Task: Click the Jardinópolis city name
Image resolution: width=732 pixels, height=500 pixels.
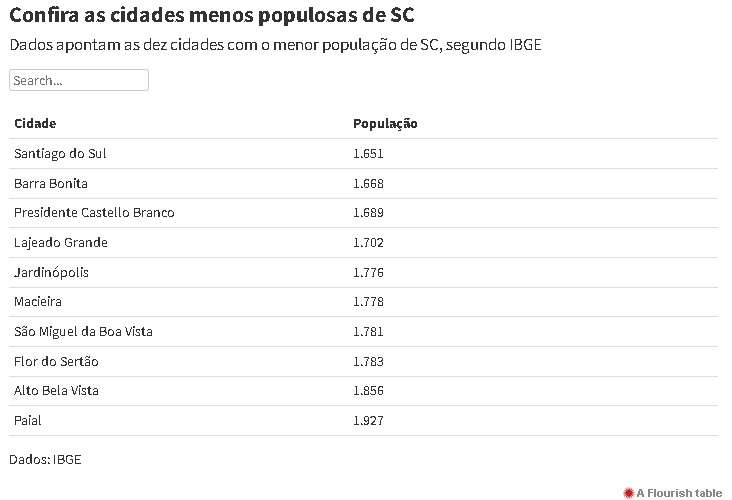Action: 52,272
